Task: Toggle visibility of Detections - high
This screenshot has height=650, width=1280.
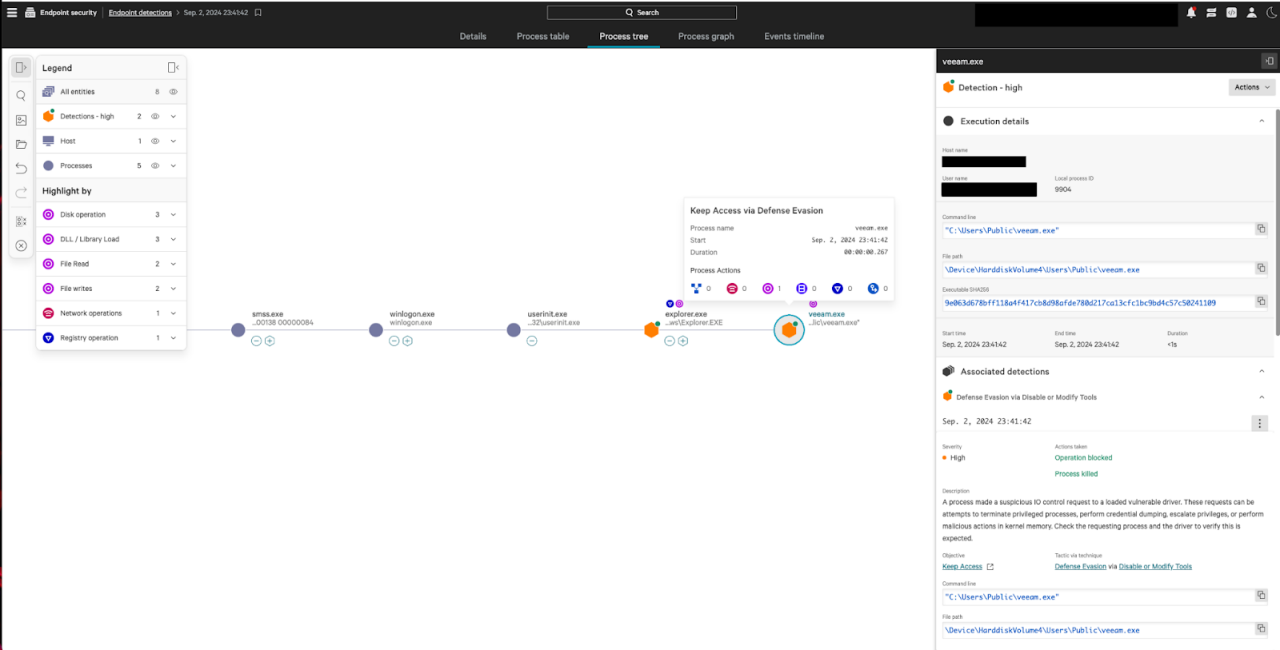Action: (155, 116)
